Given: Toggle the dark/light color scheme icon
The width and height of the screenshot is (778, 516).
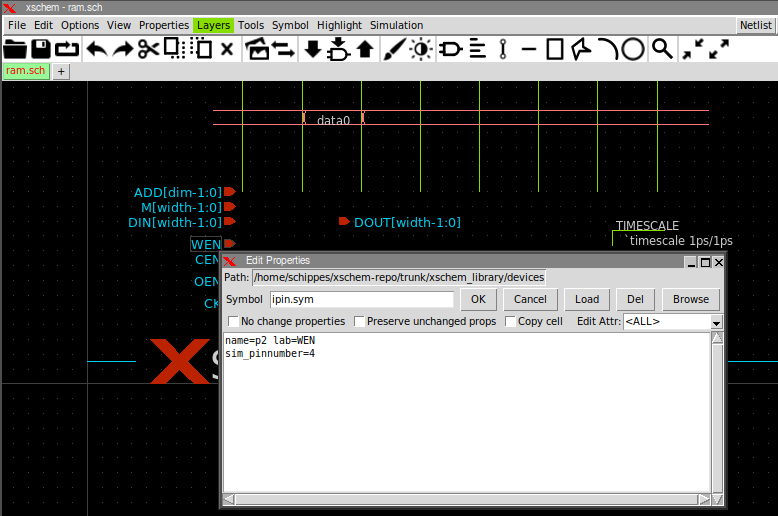Looking at the screenshot, I should pyautogui.click(x=421, y=48).
